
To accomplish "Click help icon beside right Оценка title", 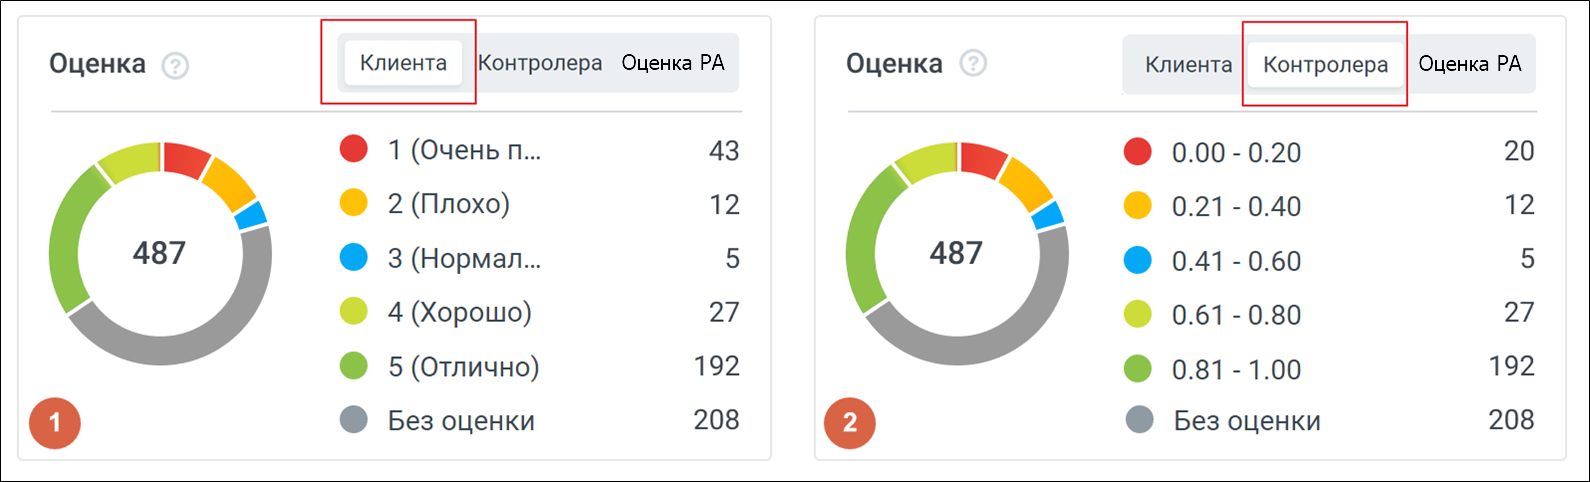I will [972, 64].
